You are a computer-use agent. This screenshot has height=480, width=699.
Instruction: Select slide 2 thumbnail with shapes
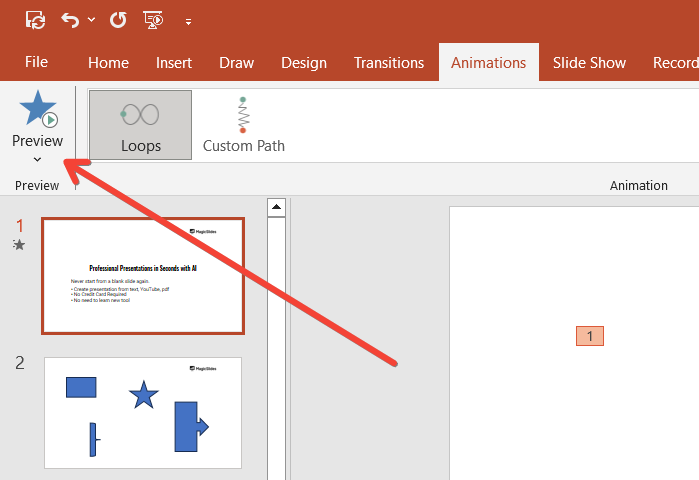(143, 413)
